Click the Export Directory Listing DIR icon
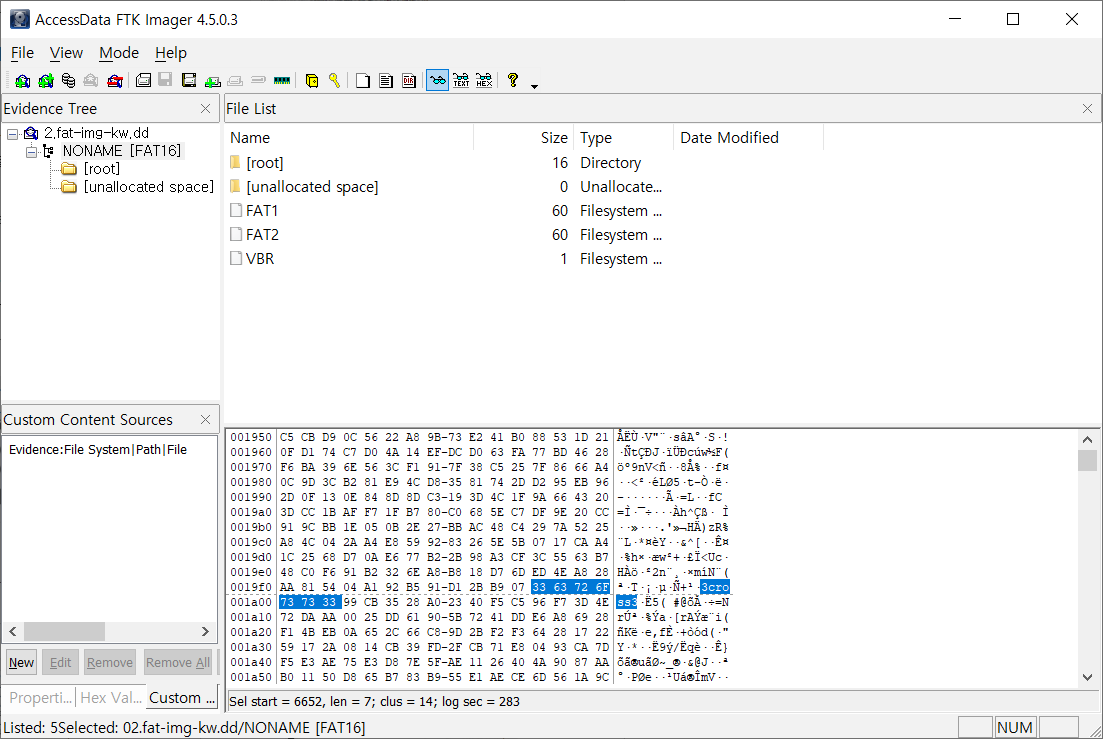 pyautogui.click(x=409, y=81)
